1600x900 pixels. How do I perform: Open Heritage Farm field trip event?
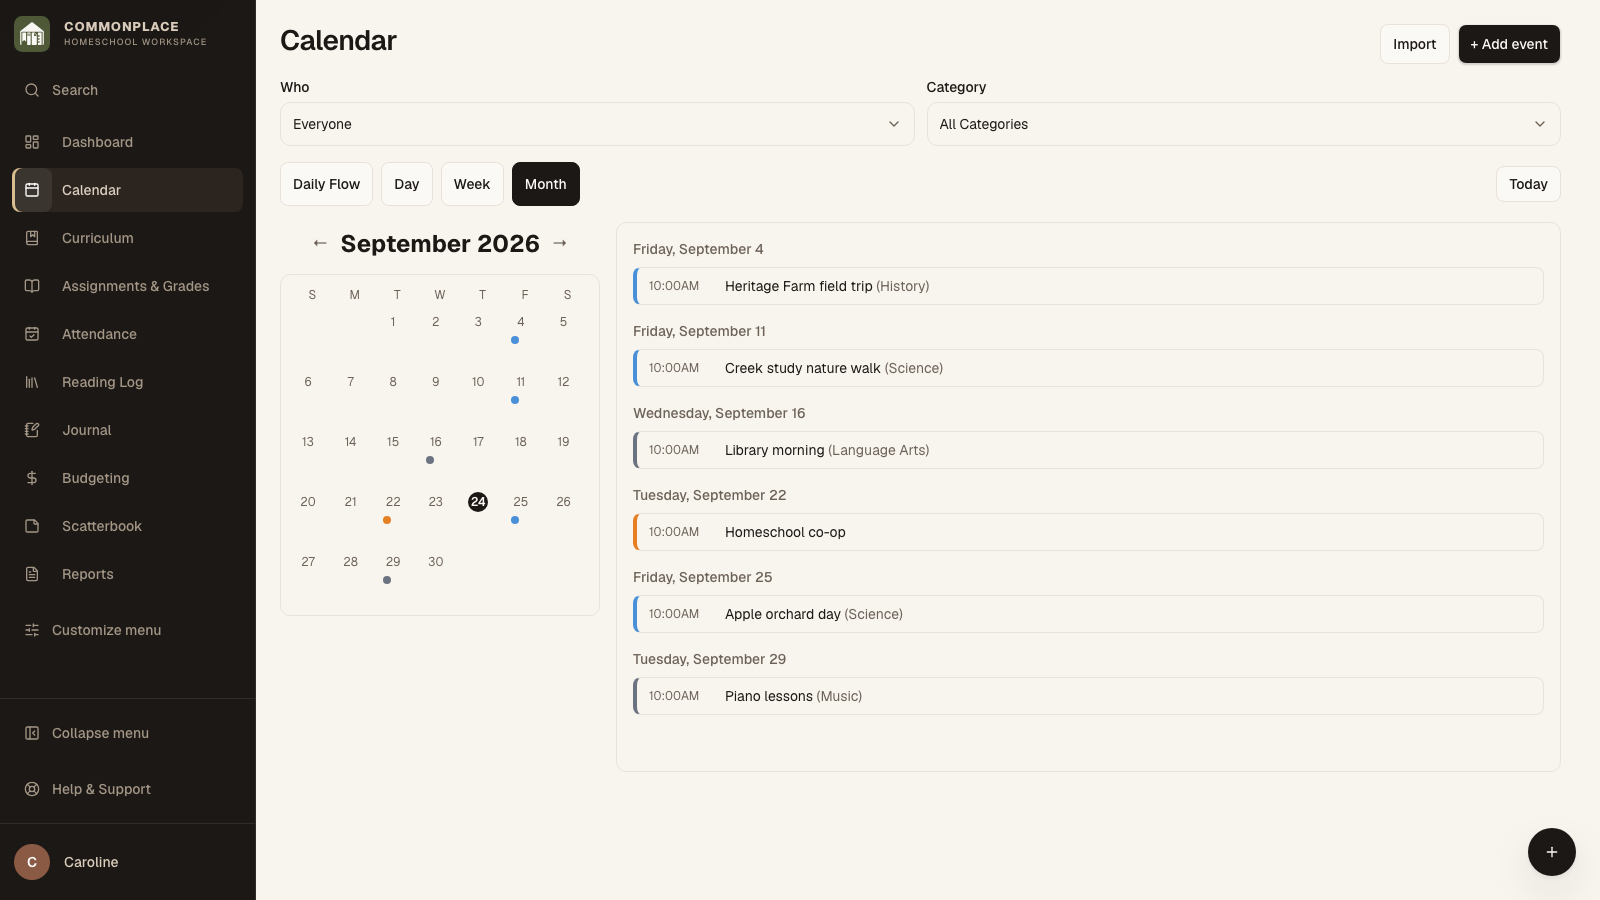pyautogui.click(x=1088, y=286)
